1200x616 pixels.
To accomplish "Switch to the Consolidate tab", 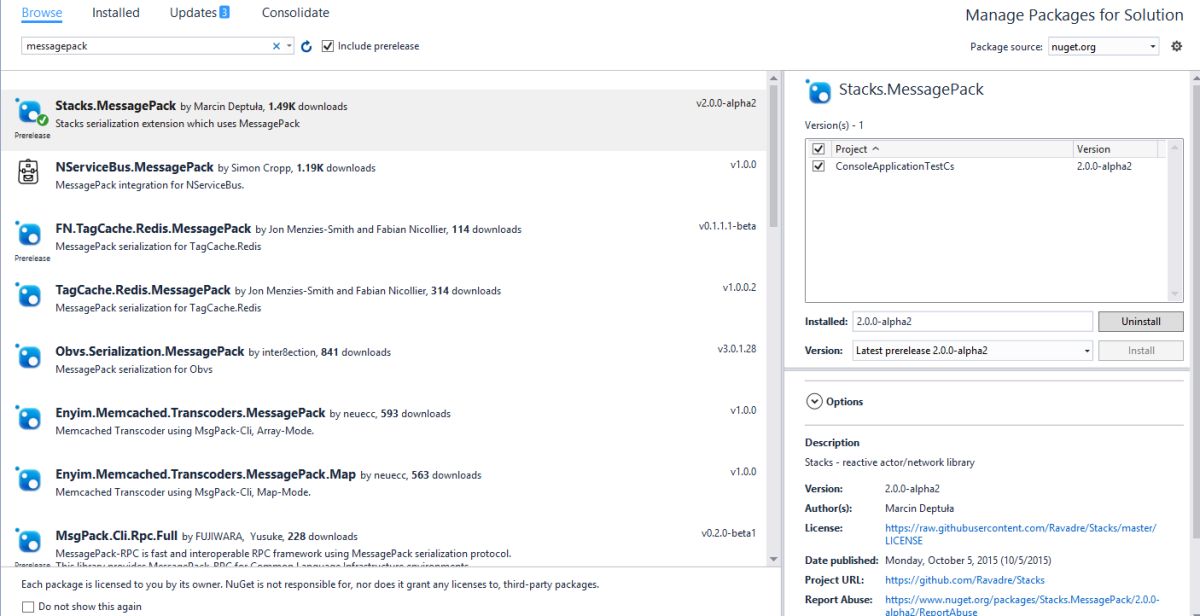I will coord(295,13).
